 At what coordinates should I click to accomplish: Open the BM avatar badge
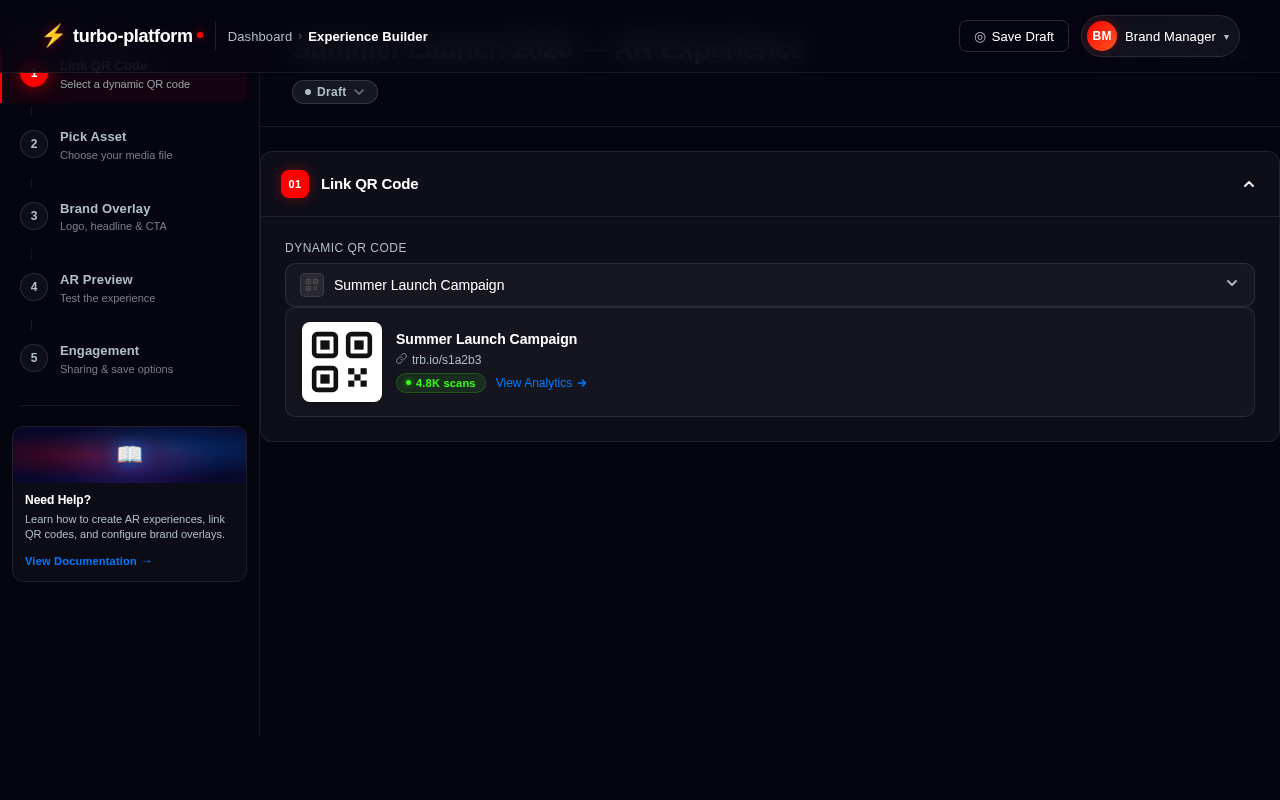pyautogui.click(x=1101, y=35)
